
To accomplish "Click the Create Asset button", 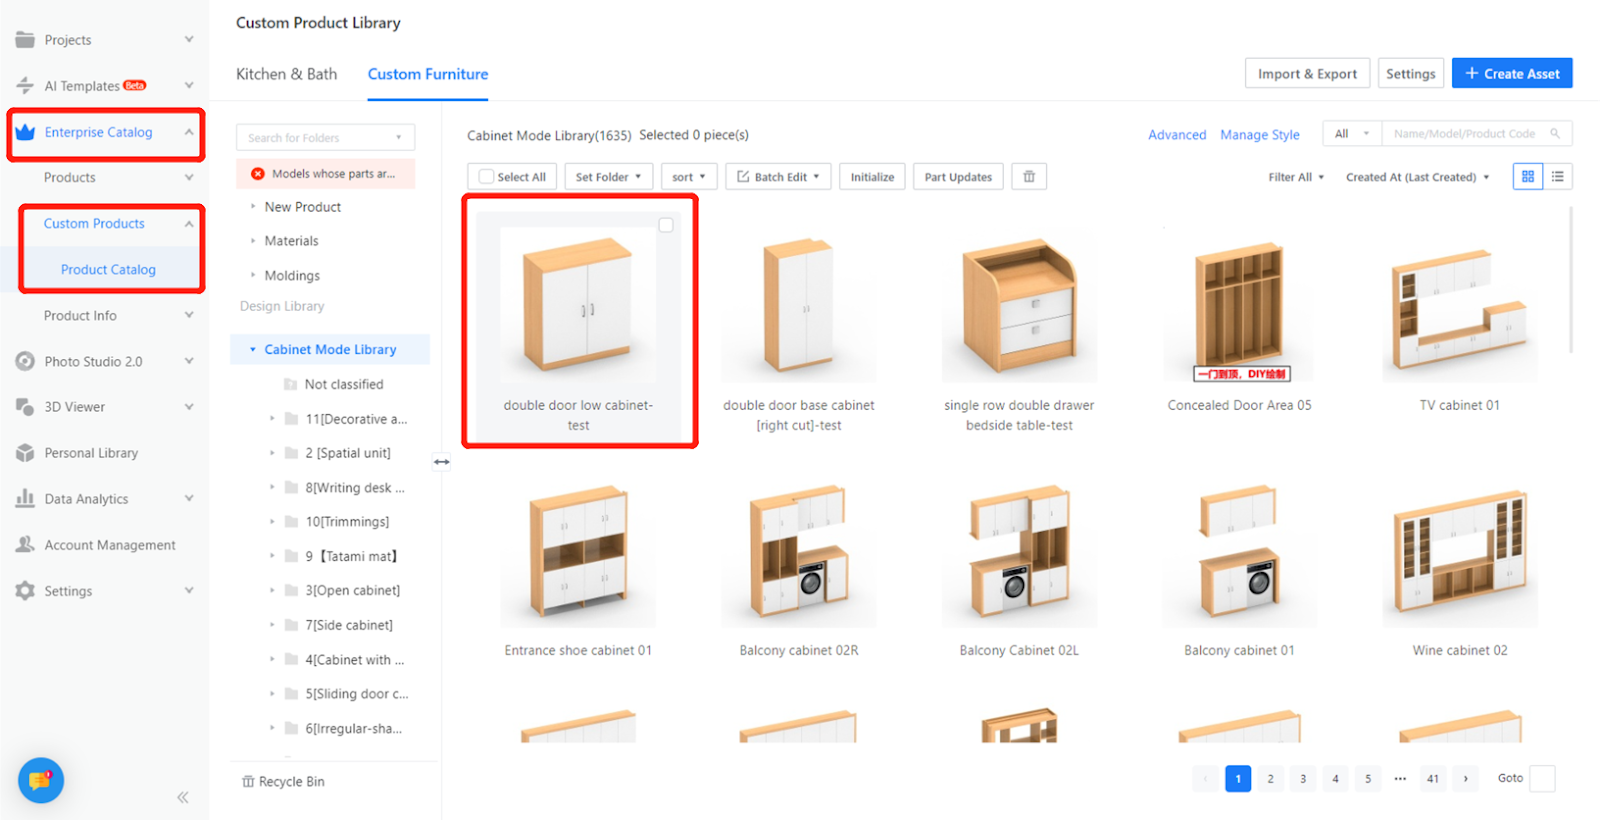I will 1512,74.
